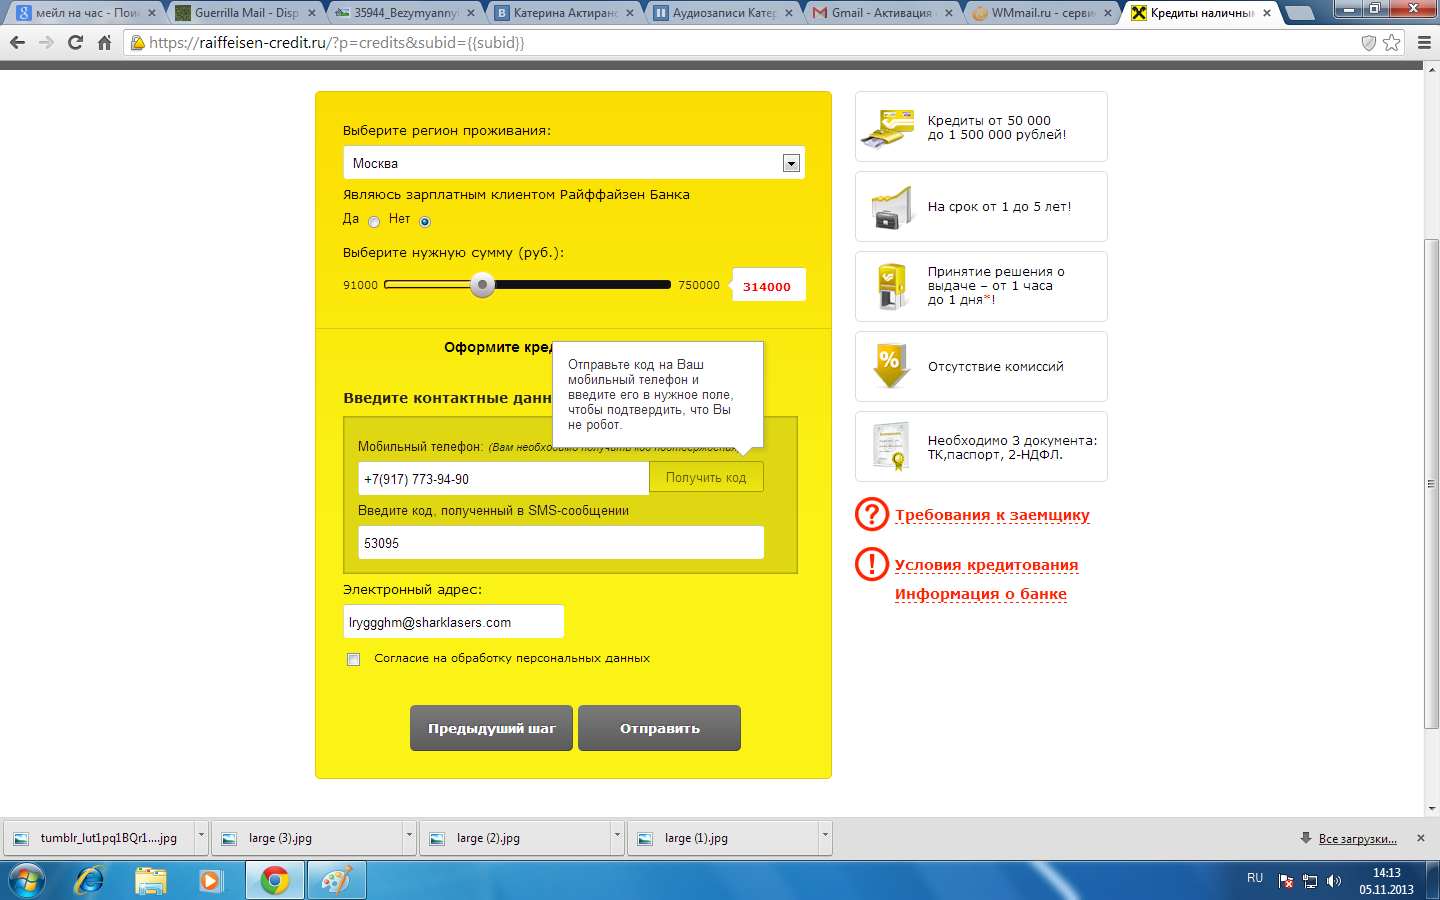1440x900 pixels.
Task: Open downloaded large (3).jpg file
Action: click(307, 838)
